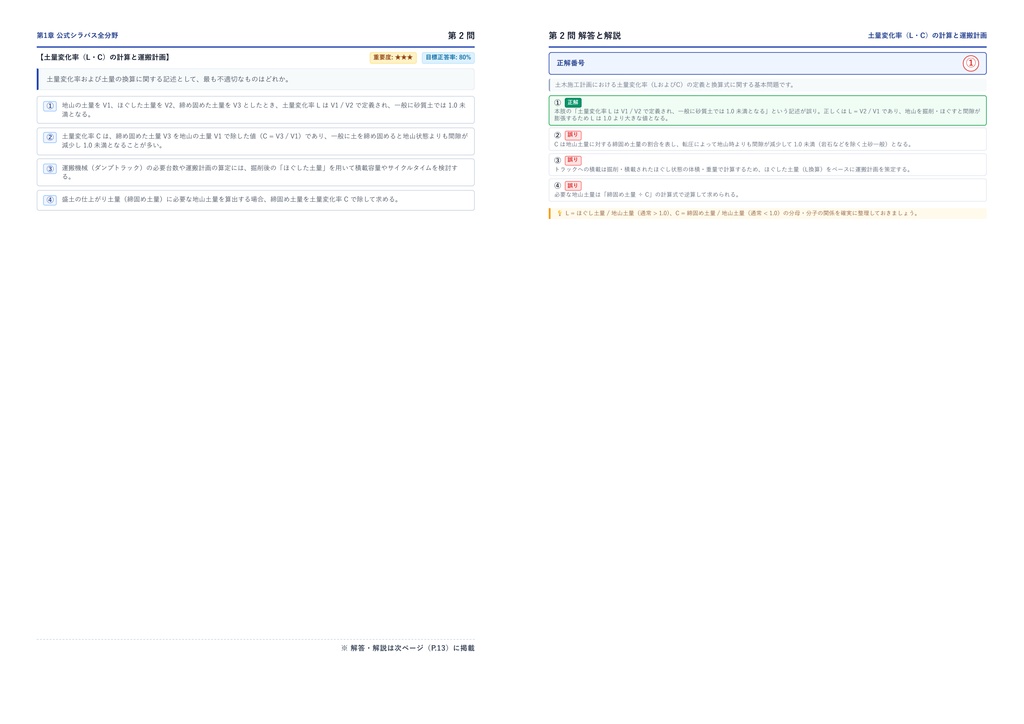Click the ③ marker beside the 運搬機械 choice
Screen dimensions: 1024x724
[50, 168]
